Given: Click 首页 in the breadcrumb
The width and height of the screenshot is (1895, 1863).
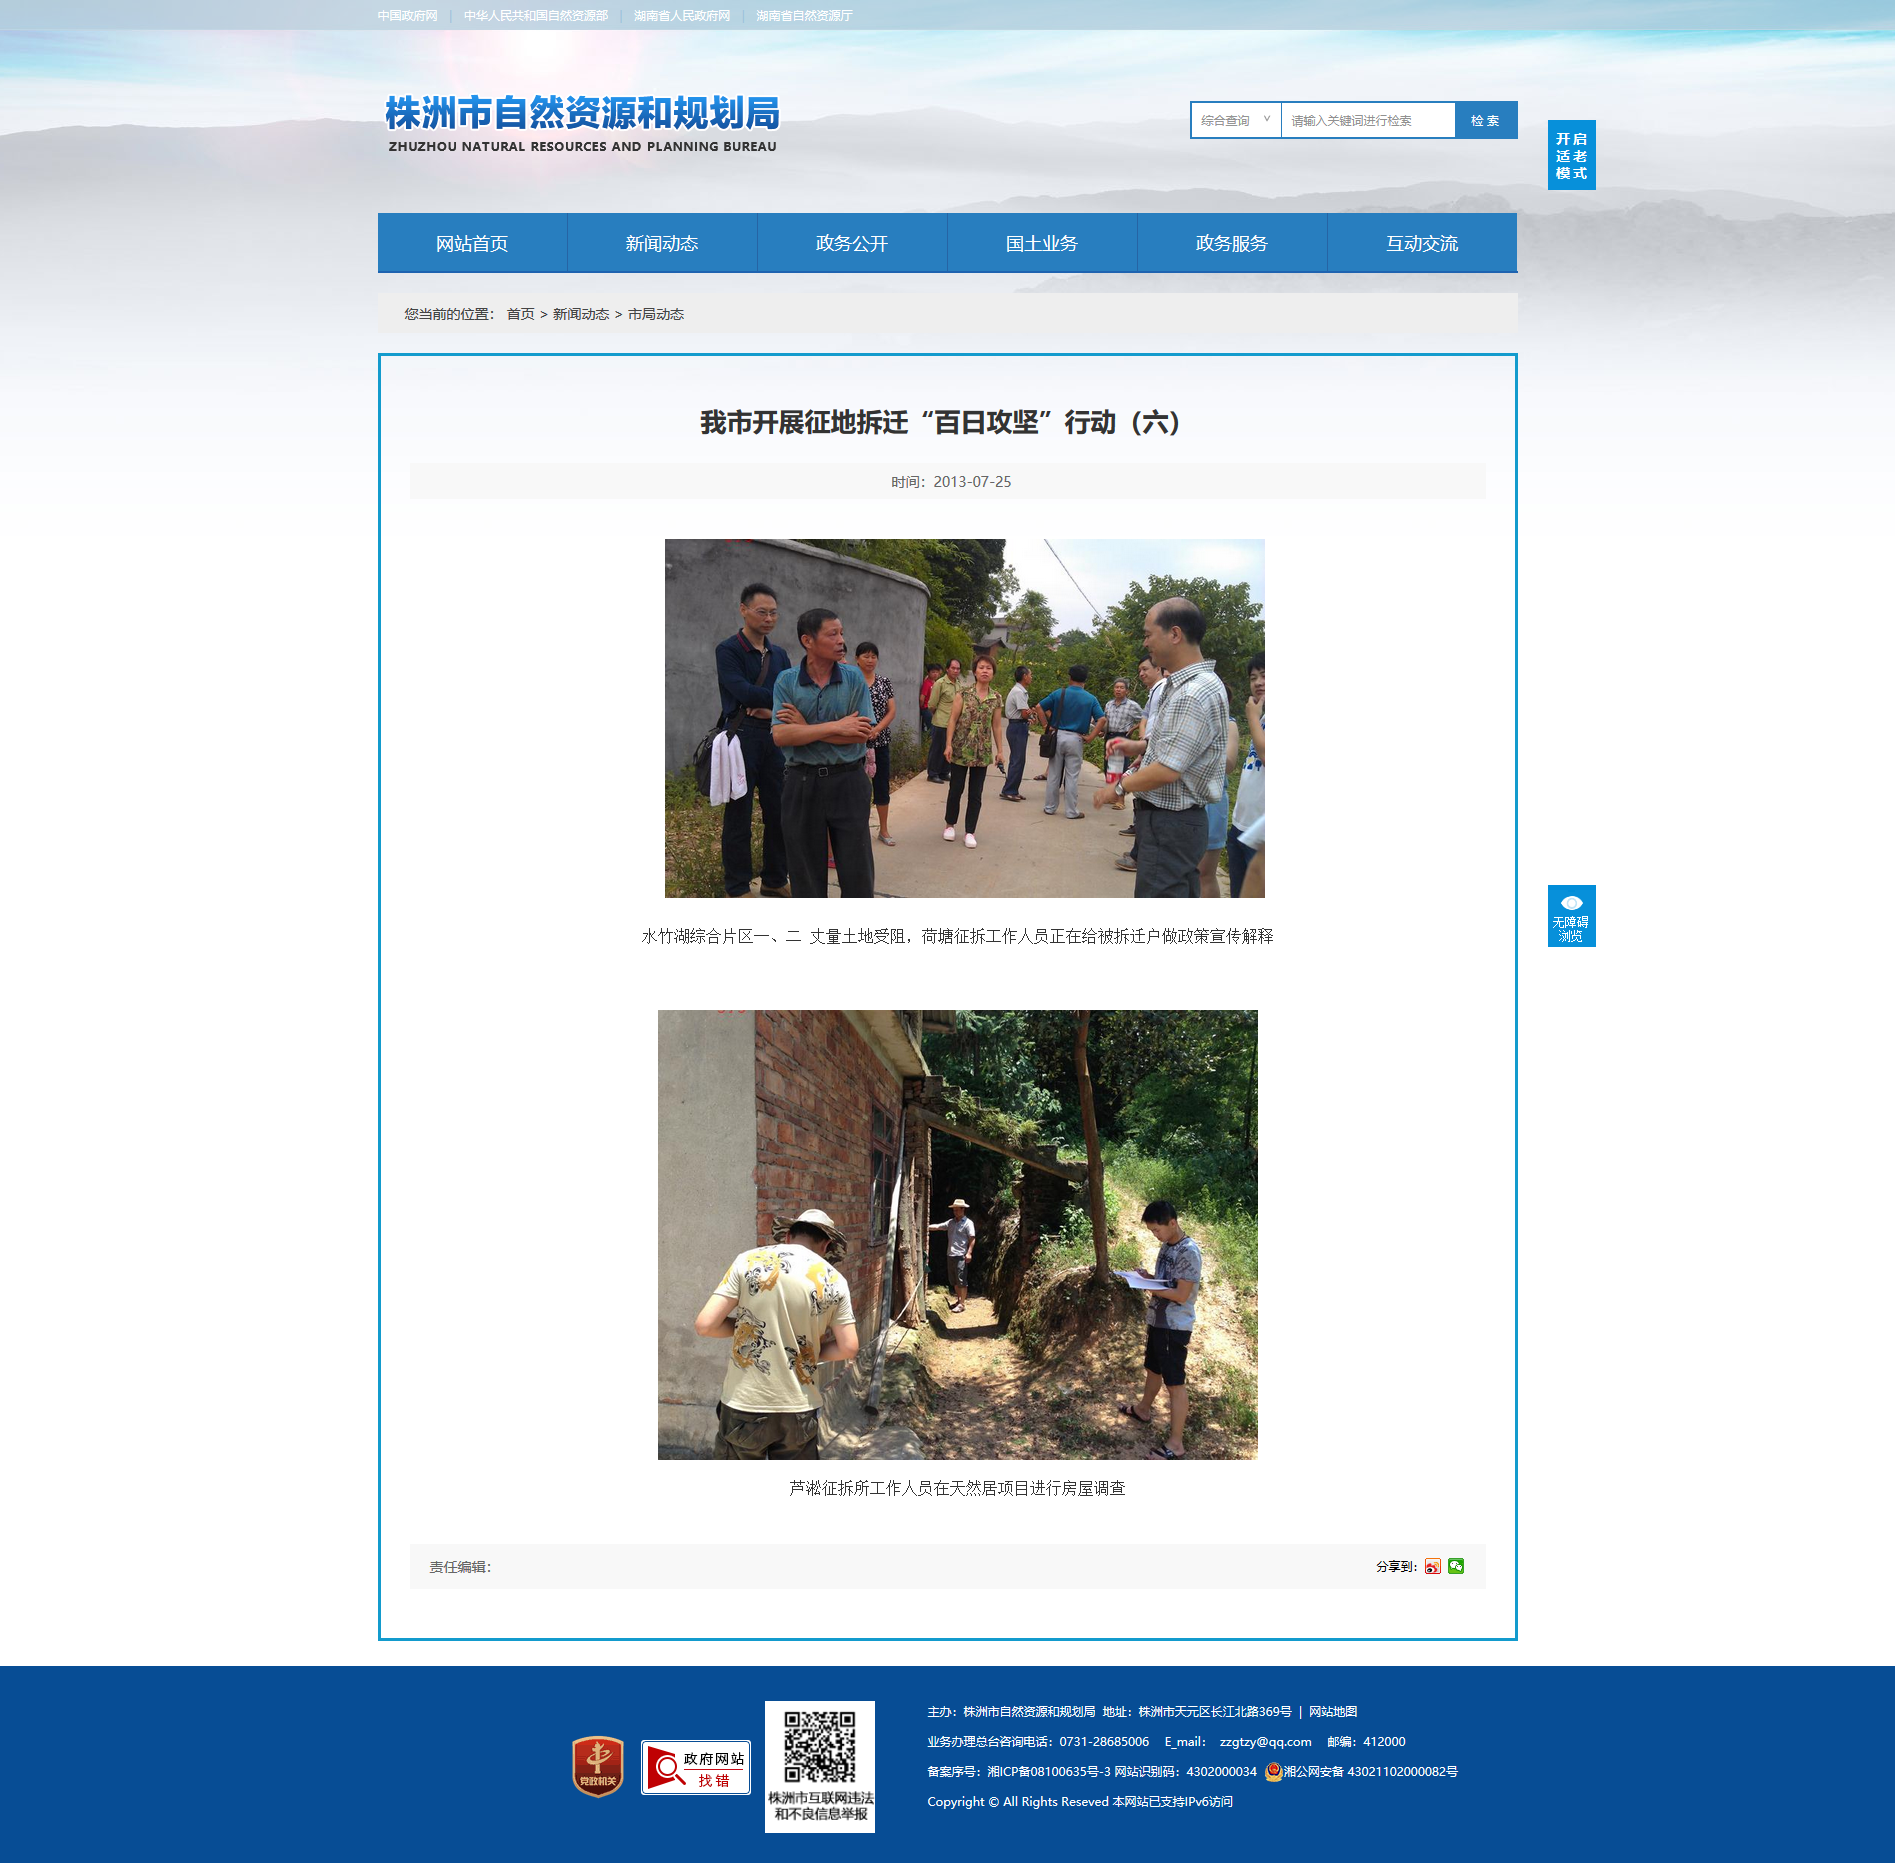Looking at the screenshot, I should [x=520, y=314].
